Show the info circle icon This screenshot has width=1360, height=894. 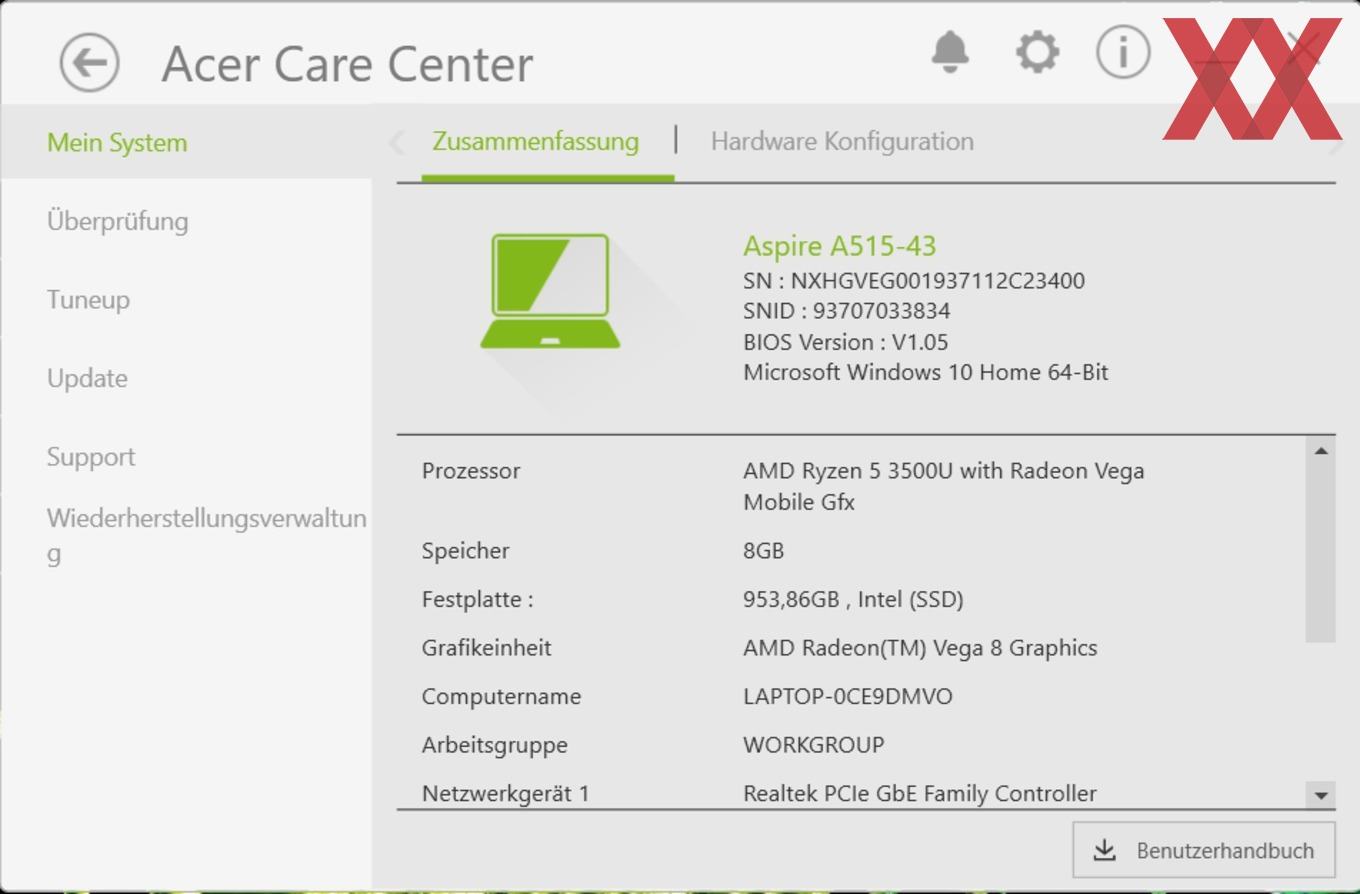coord(1123,51)
